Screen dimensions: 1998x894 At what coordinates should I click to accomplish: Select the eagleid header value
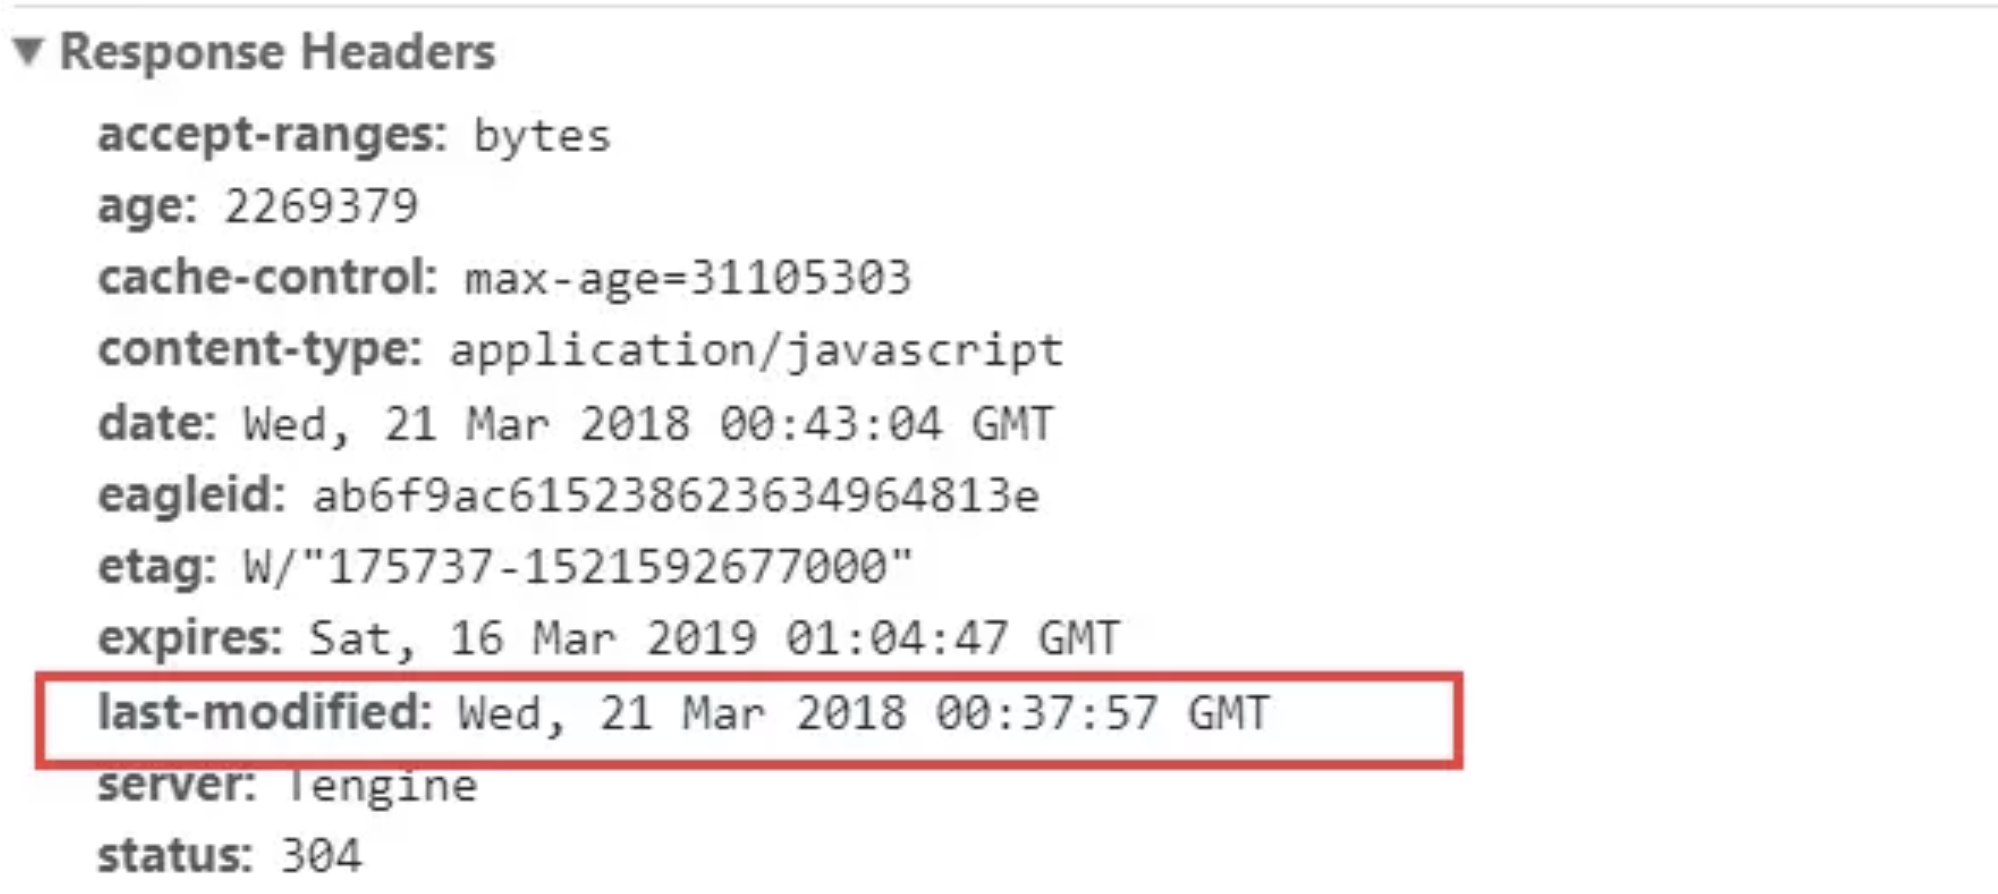676,495
